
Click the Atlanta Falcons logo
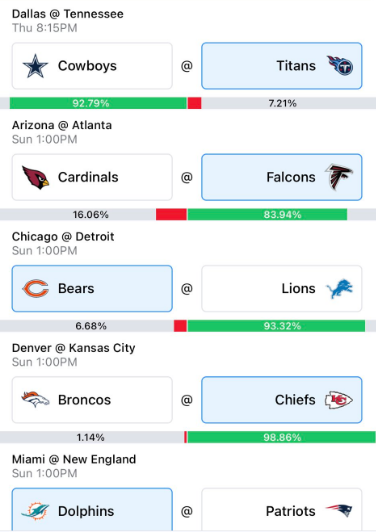339,177
